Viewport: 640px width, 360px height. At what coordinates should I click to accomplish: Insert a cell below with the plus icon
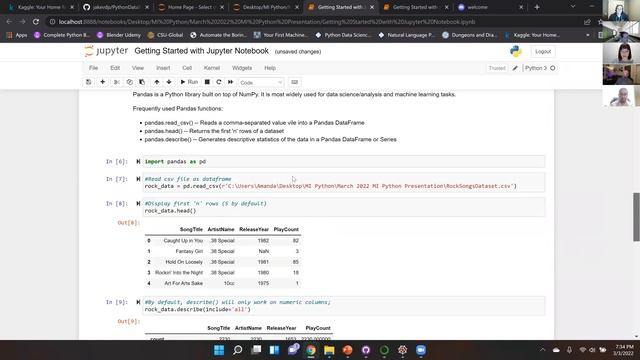click(102, 82)
